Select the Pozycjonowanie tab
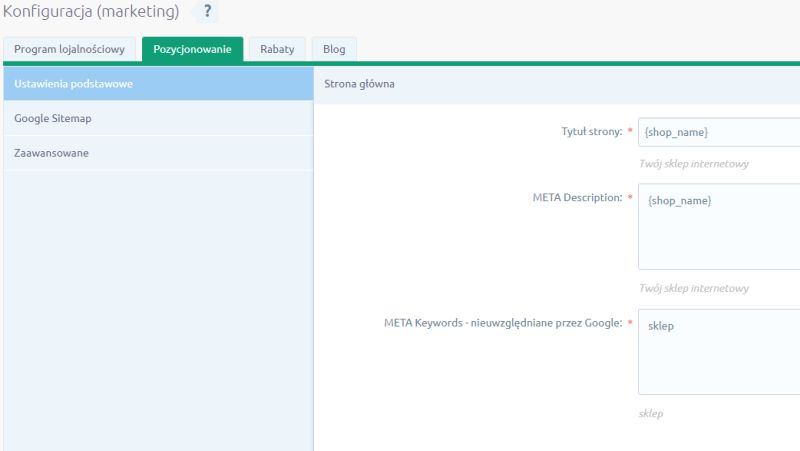The height and width of the screenshot is (451, 800). click(192, 49)
